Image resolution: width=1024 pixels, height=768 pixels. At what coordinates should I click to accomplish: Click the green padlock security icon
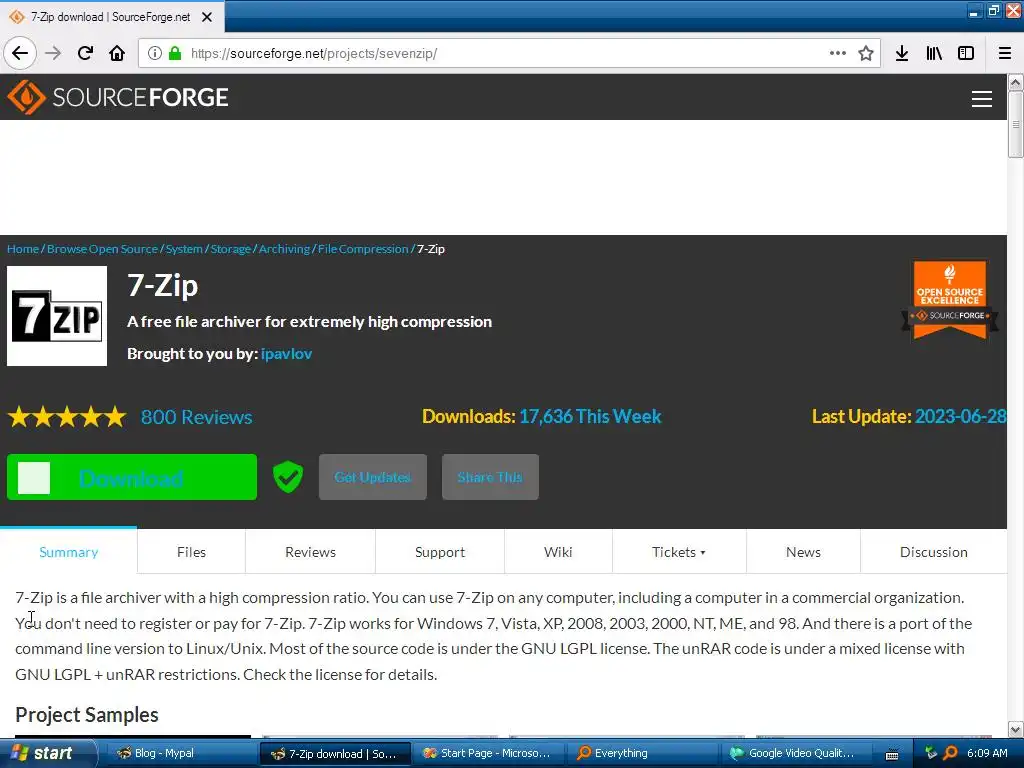(x=175, y=53)
